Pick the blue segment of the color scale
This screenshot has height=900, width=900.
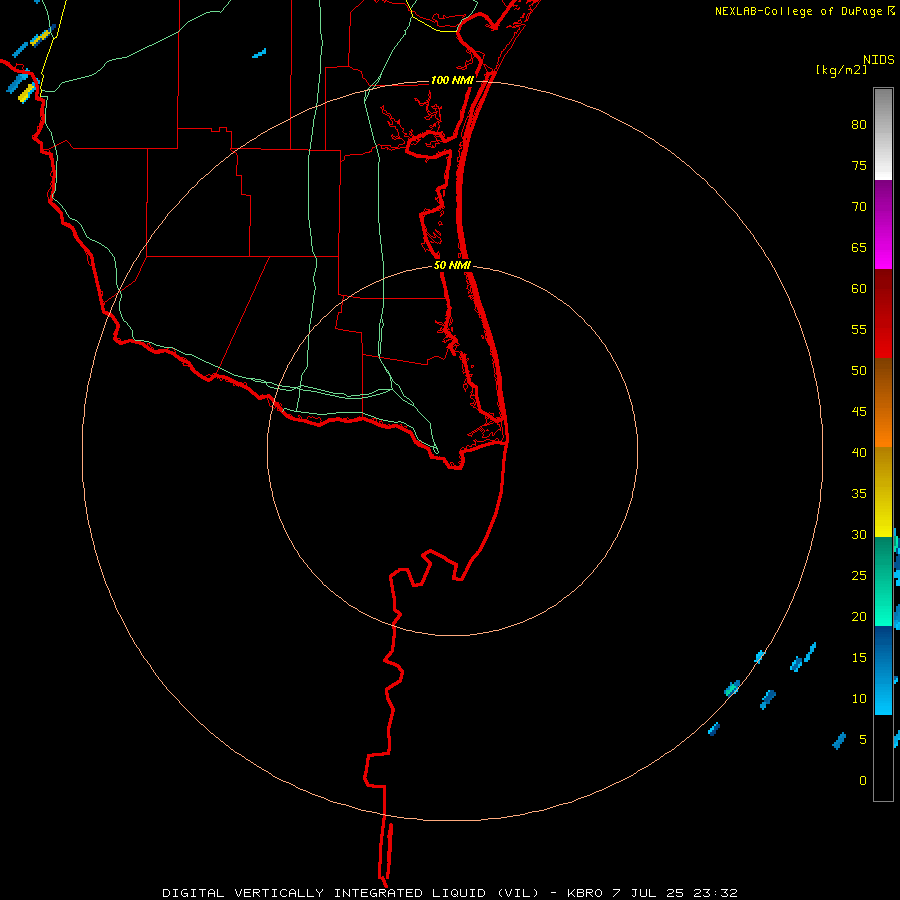point(883,670)
